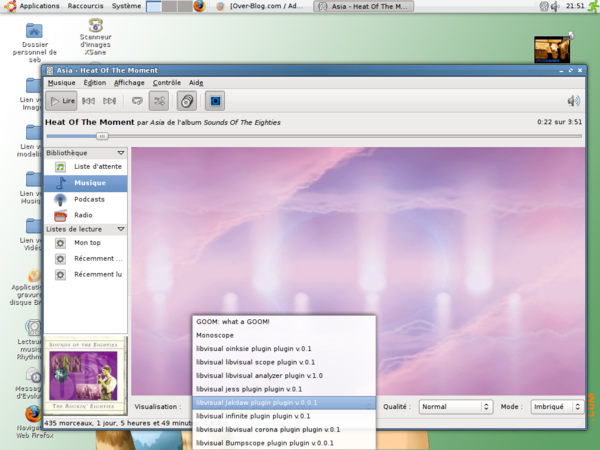Open the Édition menu
This screenshot has height=450, width=600.
(x=95, y=83)
